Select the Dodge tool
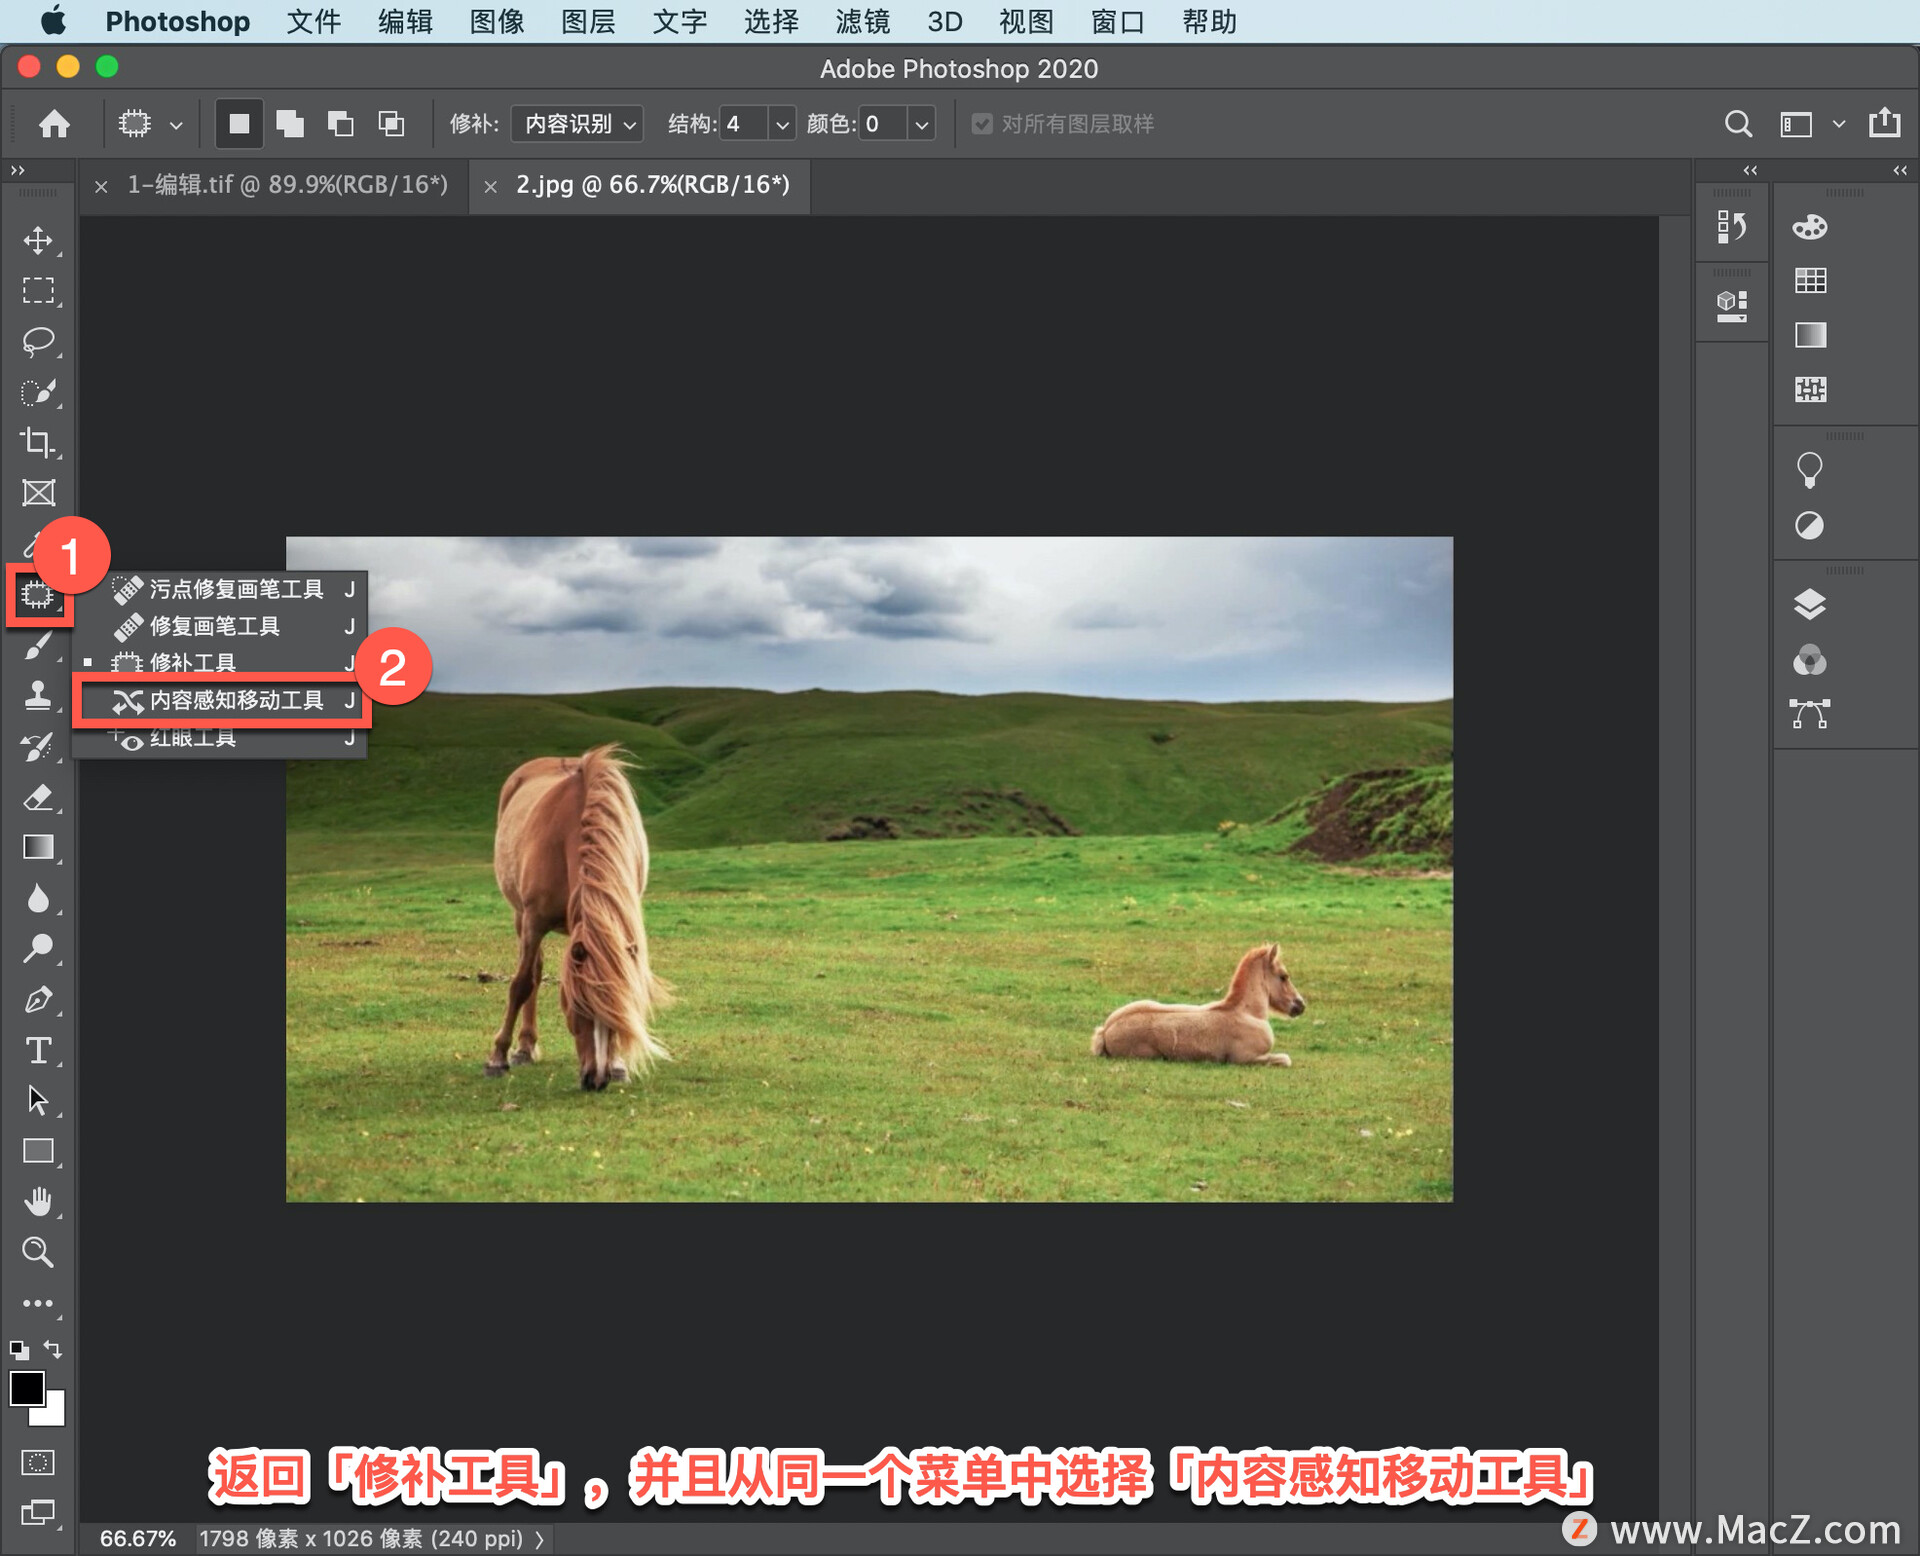1920x1556 pixels. (x=38, y=948)
